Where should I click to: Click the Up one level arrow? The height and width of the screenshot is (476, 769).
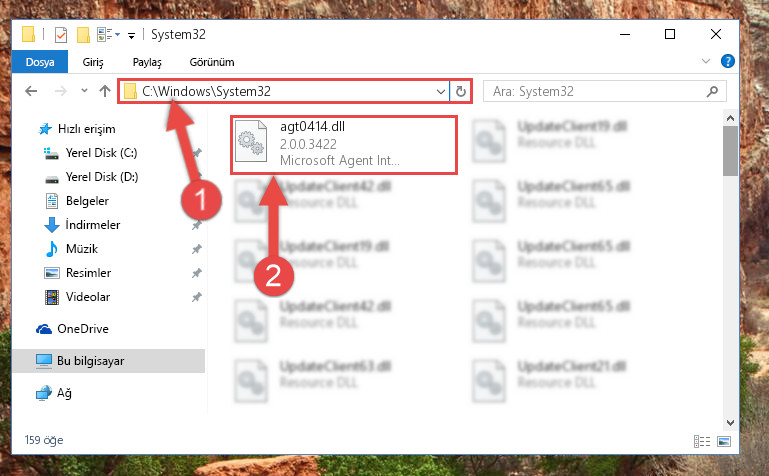(104, 91)
